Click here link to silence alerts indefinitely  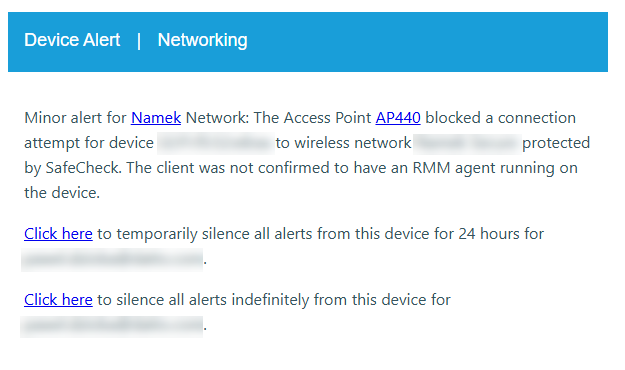58,300
